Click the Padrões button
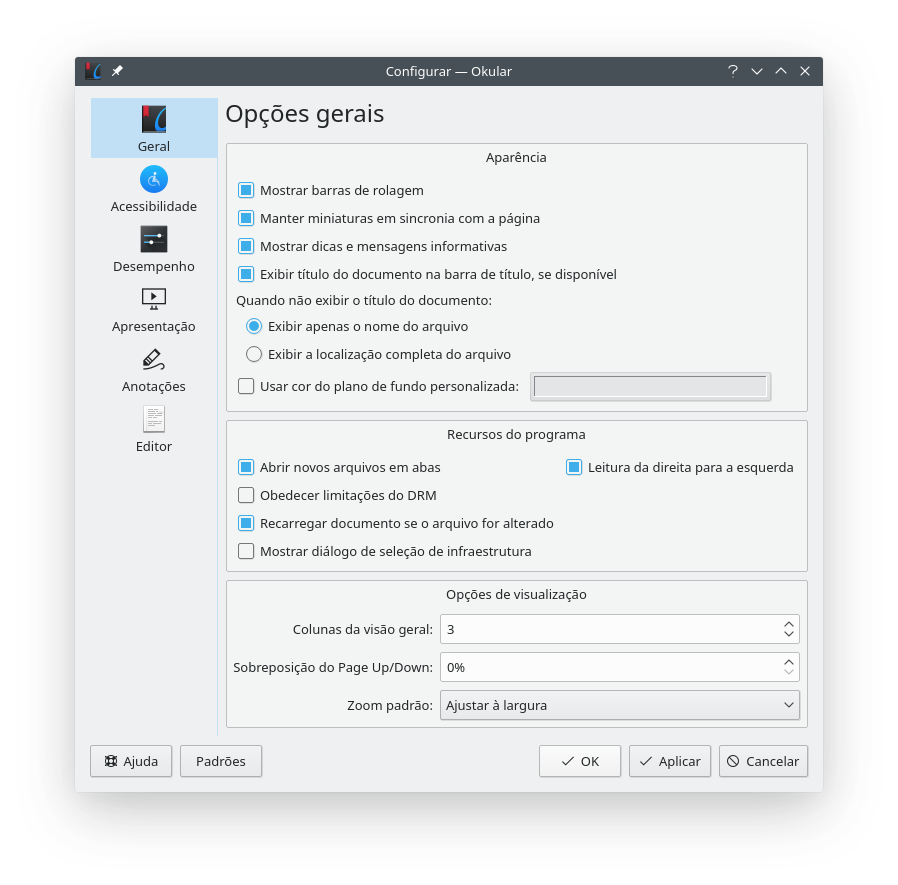The width and height of the screenshot is (898, 885). 220,761
